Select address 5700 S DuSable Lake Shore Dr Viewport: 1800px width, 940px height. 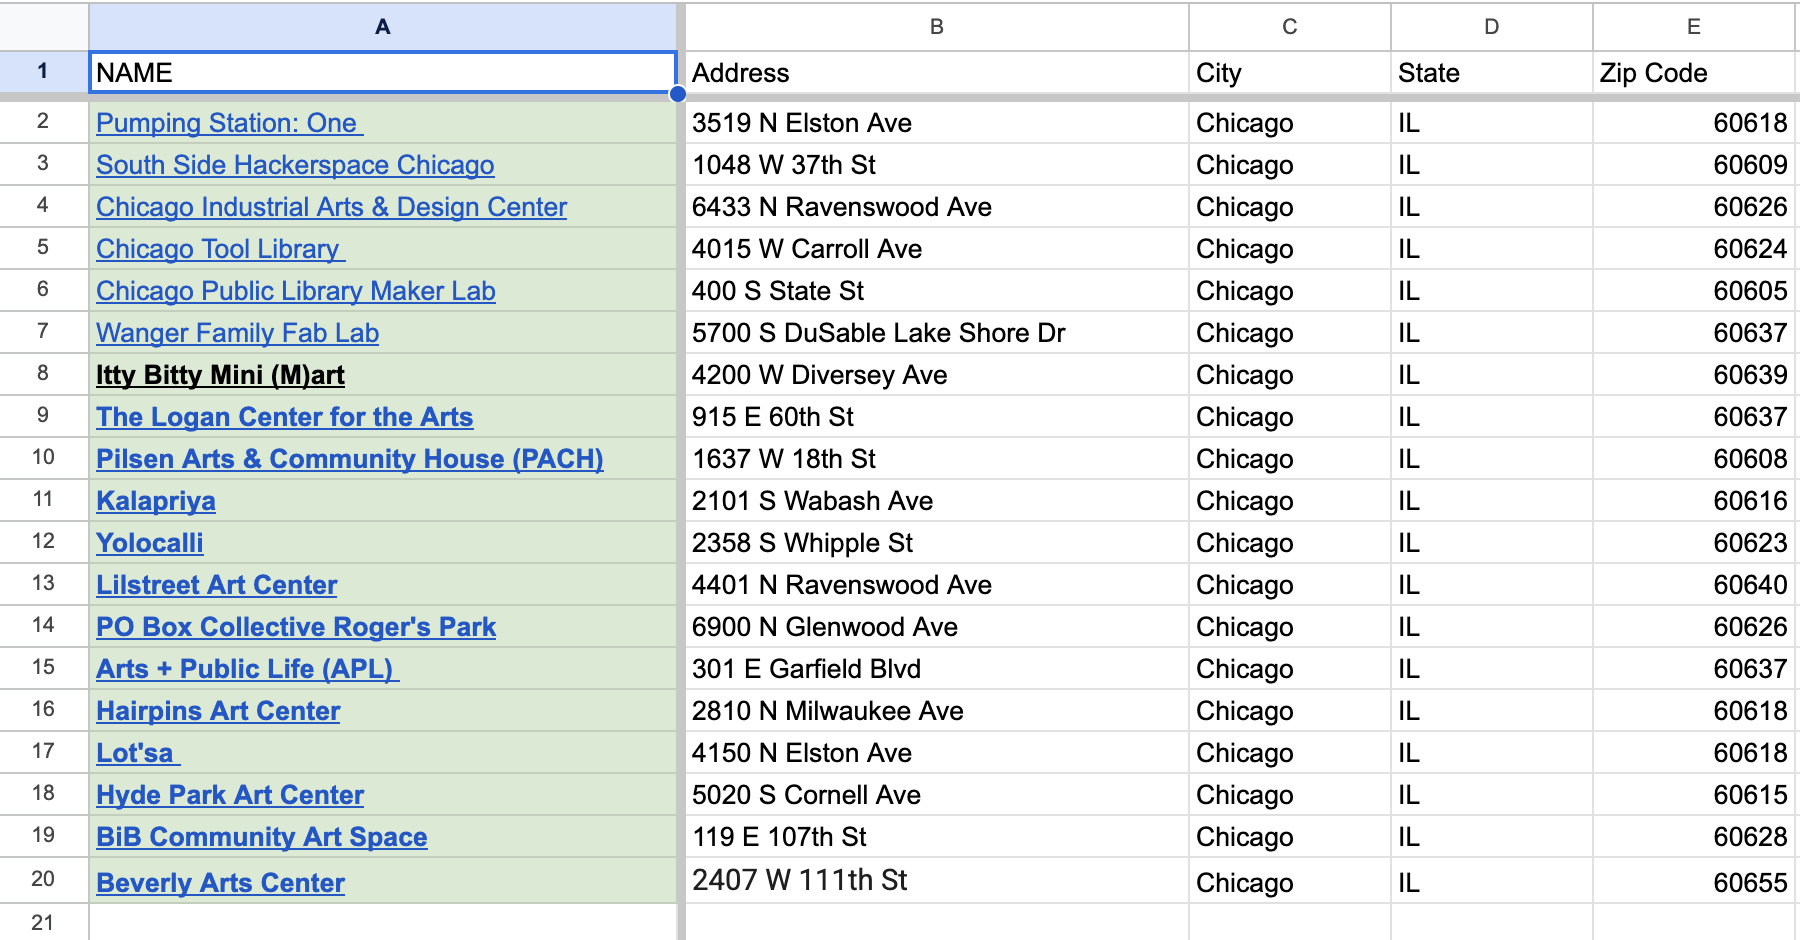click(937, 333)
